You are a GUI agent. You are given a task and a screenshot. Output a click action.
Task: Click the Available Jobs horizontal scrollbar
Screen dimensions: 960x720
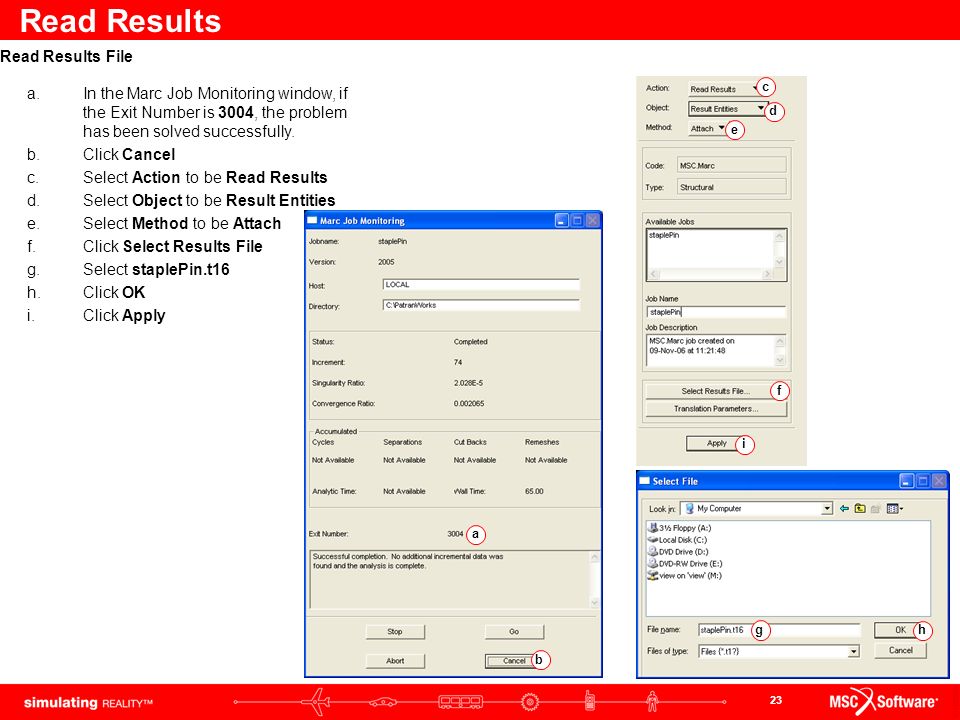710,274
